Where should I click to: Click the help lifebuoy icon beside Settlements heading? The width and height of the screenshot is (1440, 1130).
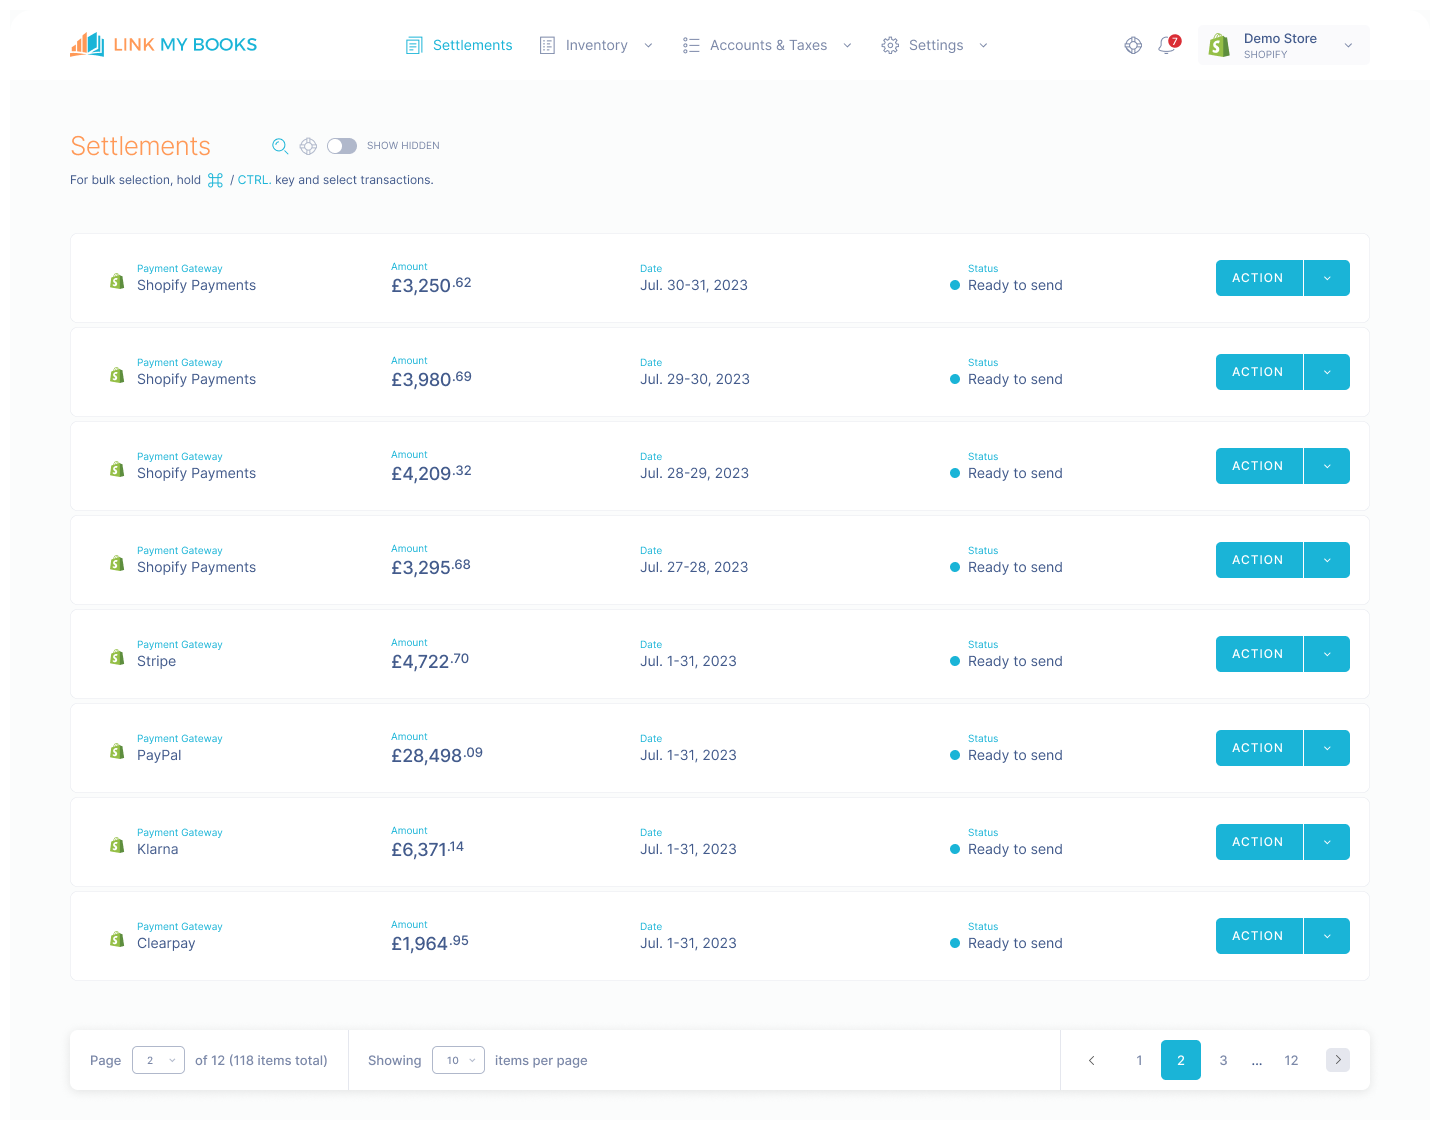[x=309, y=146]
